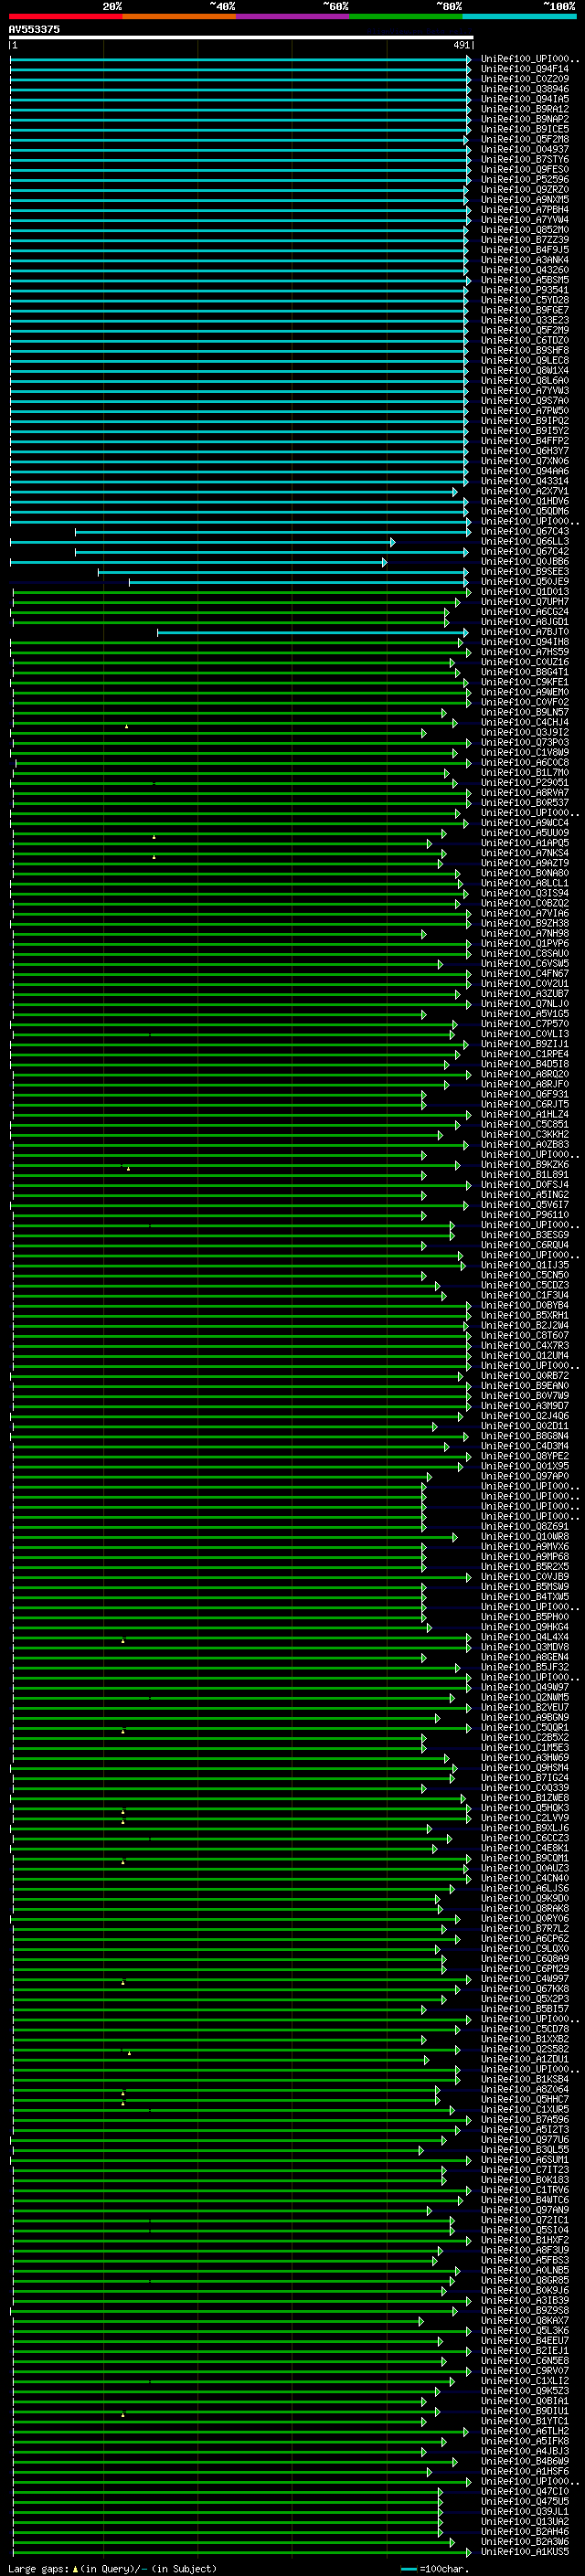Screen dimensions: 585x2576
Task: Click the cyan ~100% identity legend segment
Action: [x=520, y=16]
